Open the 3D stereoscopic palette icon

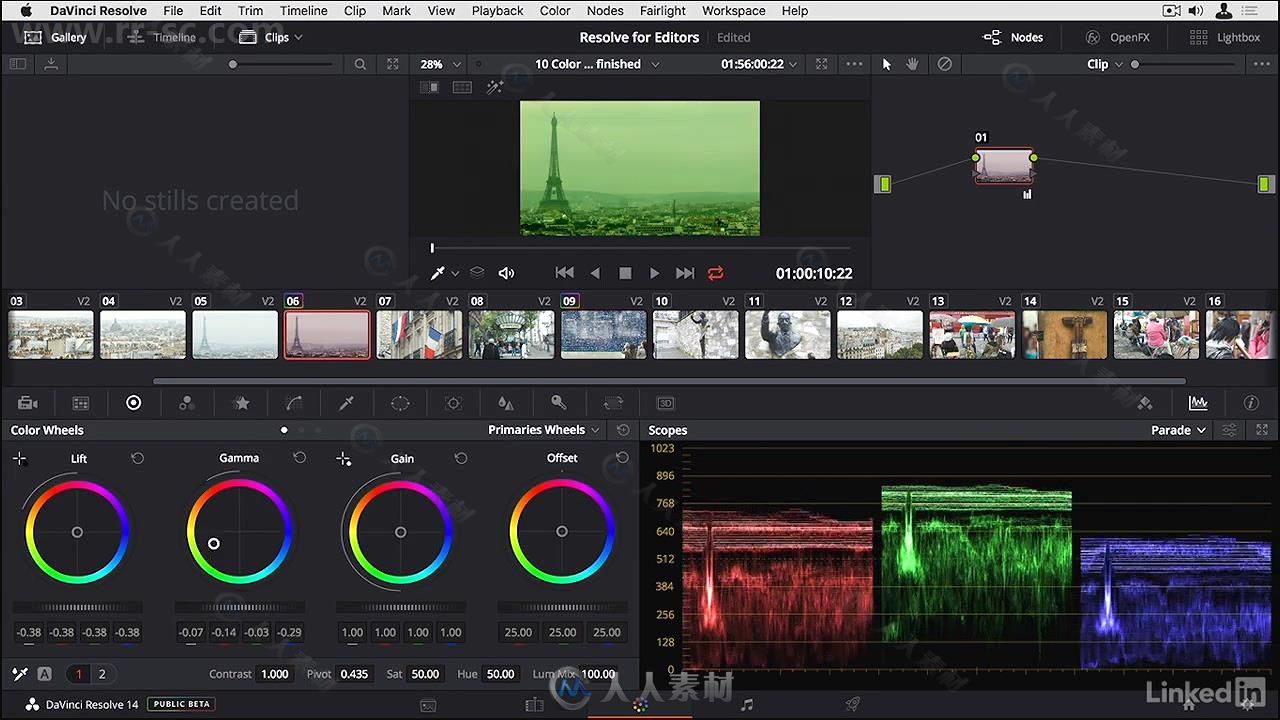[x=666, y=403]
